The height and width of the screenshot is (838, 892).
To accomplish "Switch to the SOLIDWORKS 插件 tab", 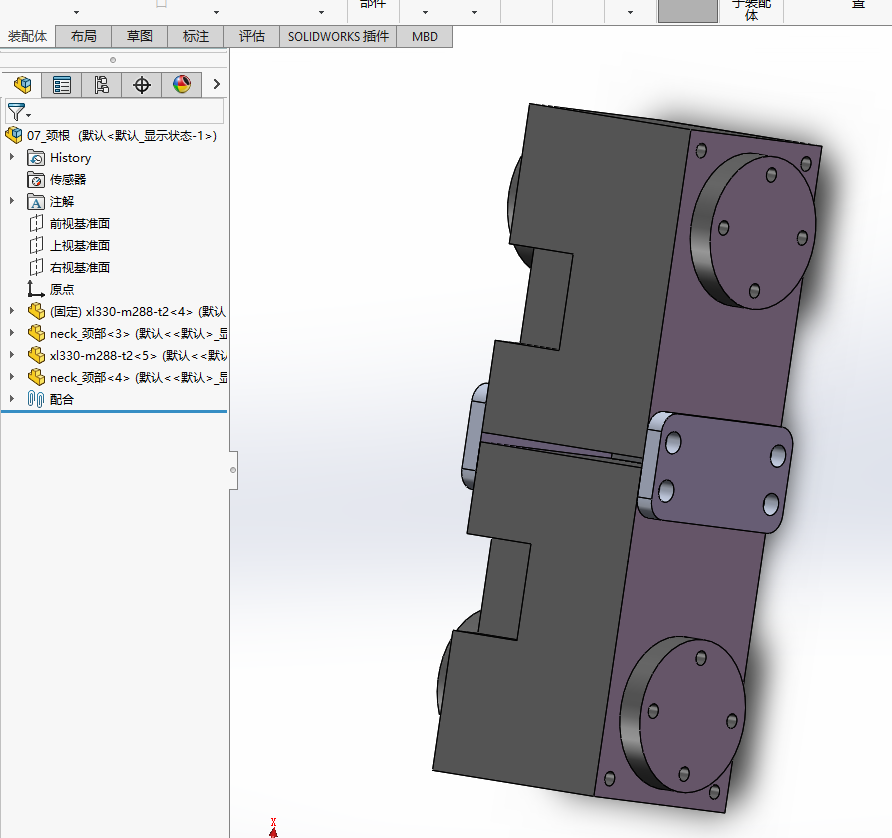I will point(338,36).
